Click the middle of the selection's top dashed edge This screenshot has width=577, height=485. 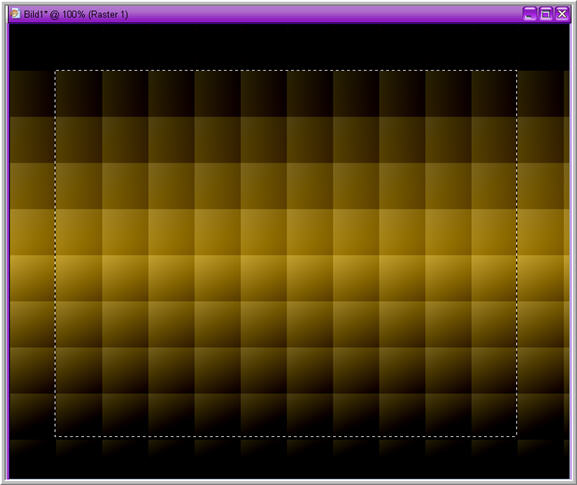point(286,71)
